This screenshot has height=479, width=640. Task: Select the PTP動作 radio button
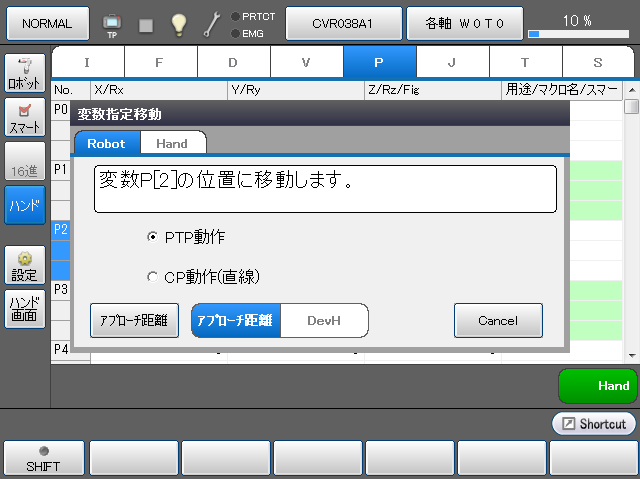coord(152,237)
